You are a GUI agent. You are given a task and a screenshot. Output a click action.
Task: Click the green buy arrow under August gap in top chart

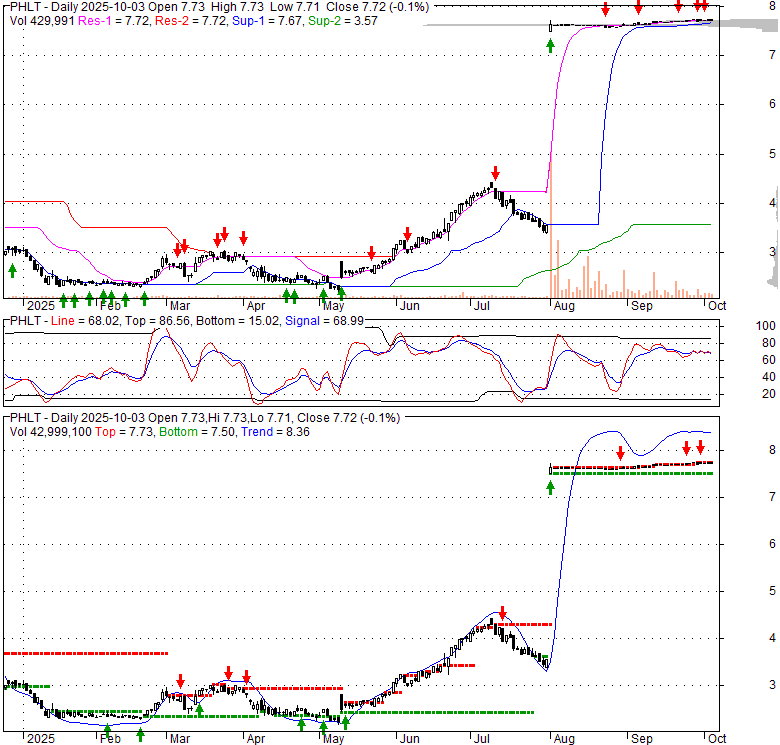550,46
